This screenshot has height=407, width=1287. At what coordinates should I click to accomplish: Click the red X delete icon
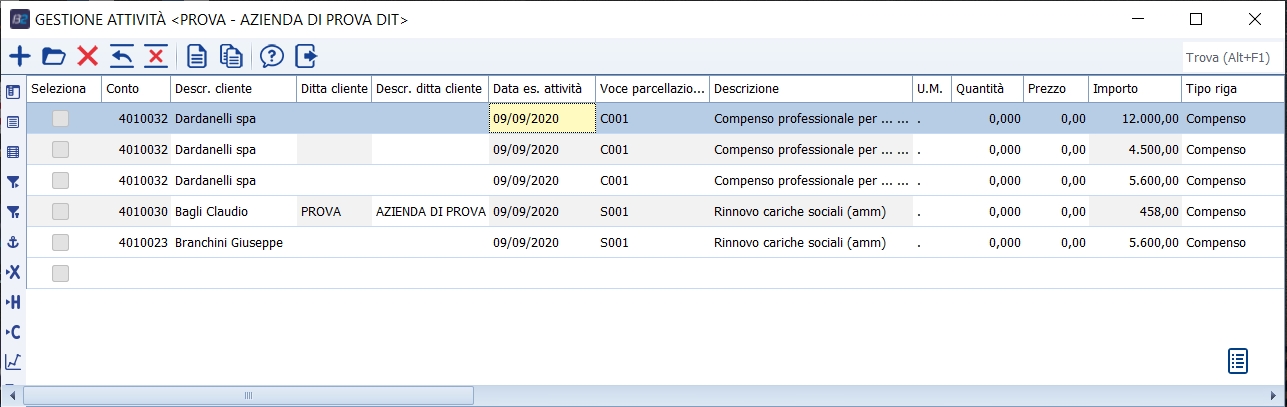[x=88, y=56]
